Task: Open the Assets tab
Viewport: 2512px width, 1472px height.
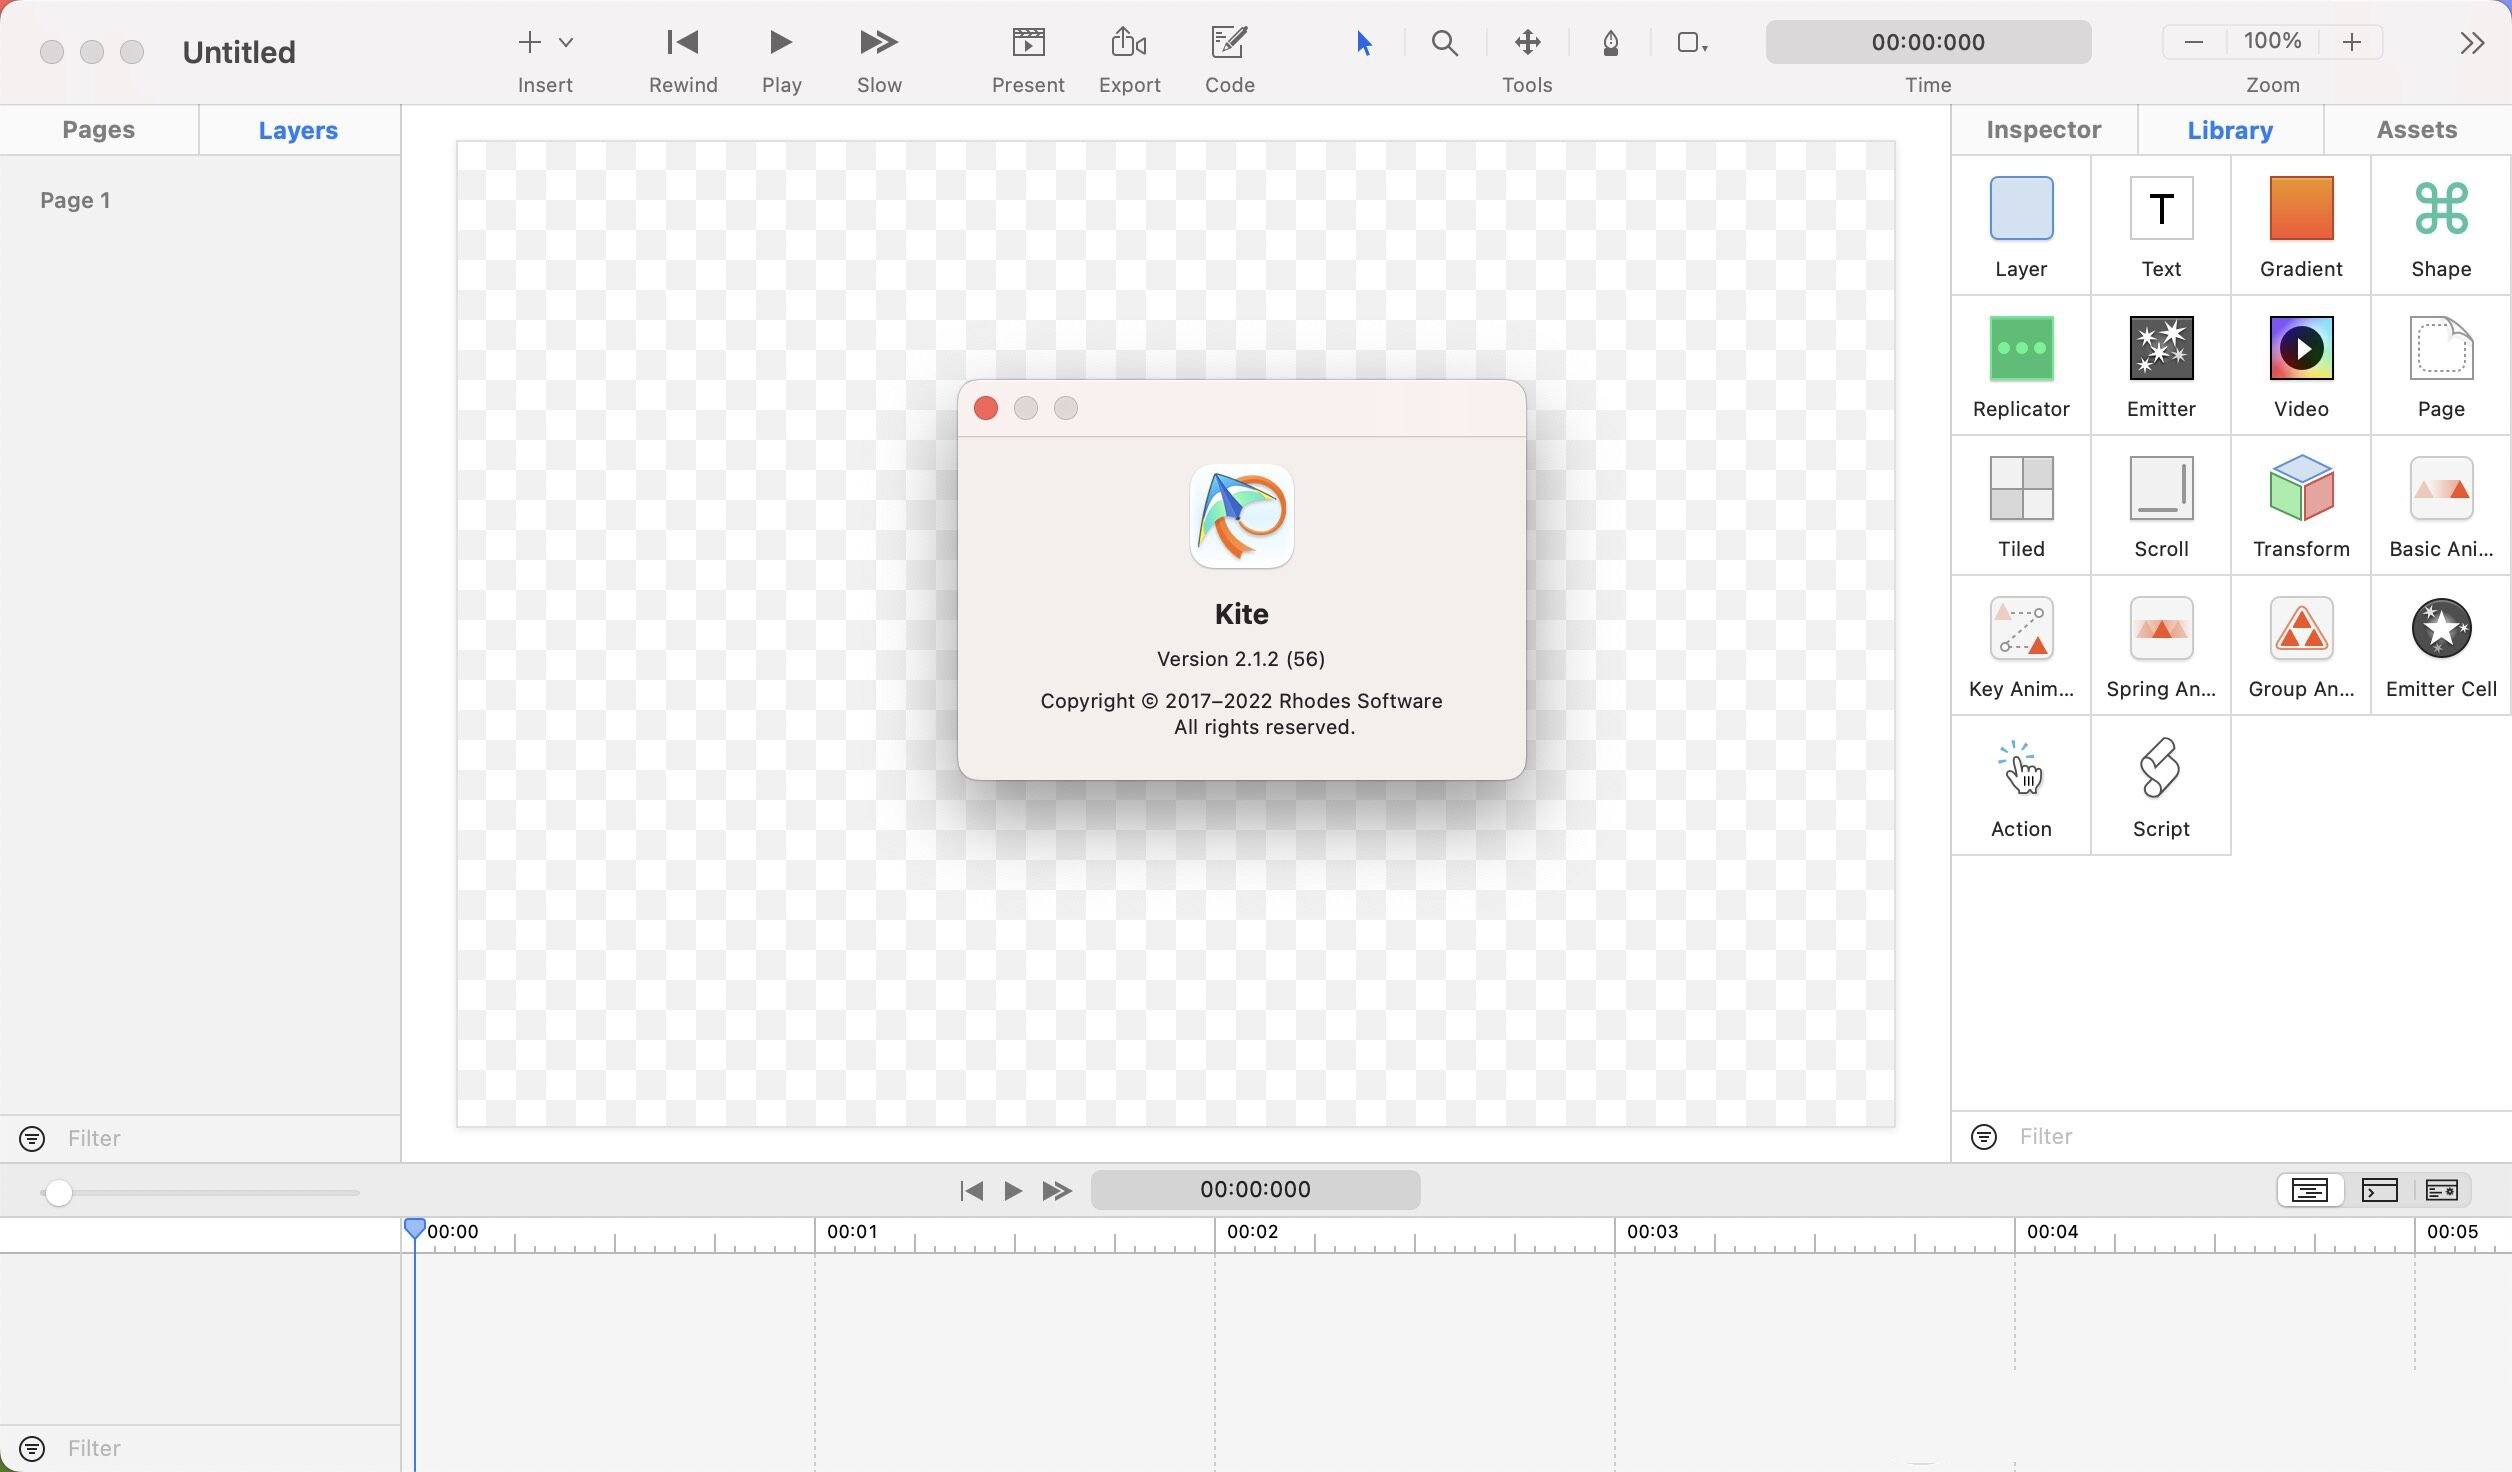Action: tap(2416, 130)
